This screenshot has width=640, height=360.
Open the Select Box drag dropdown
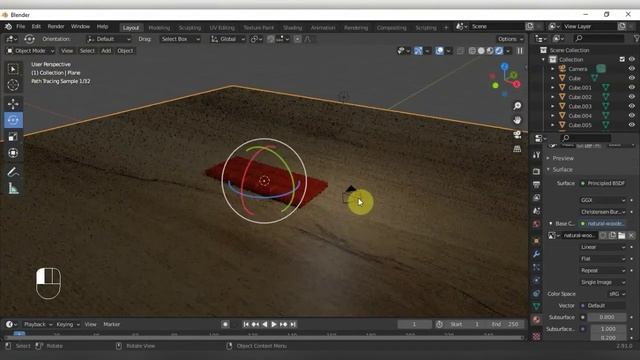(180, 39)
